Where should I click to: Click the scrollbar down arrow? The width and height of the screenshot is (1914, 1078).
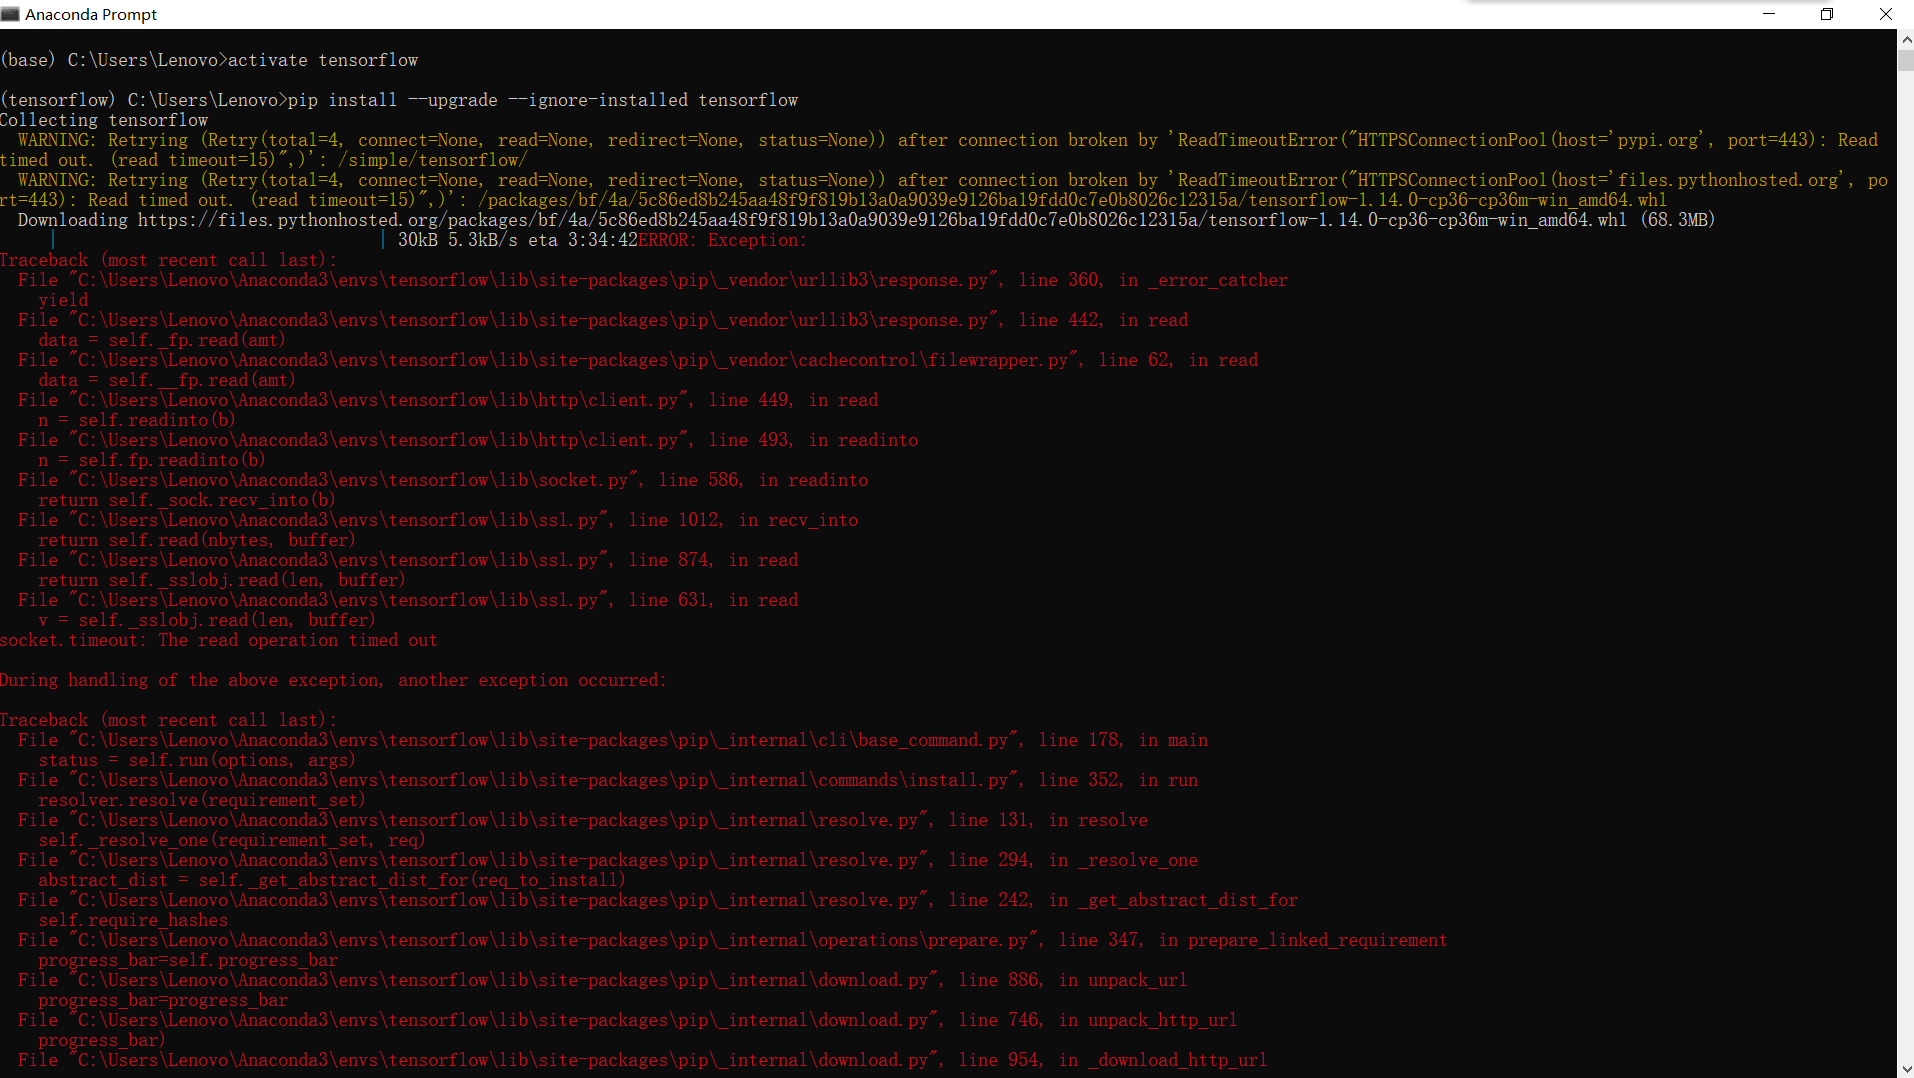tap(1905, 1069)
